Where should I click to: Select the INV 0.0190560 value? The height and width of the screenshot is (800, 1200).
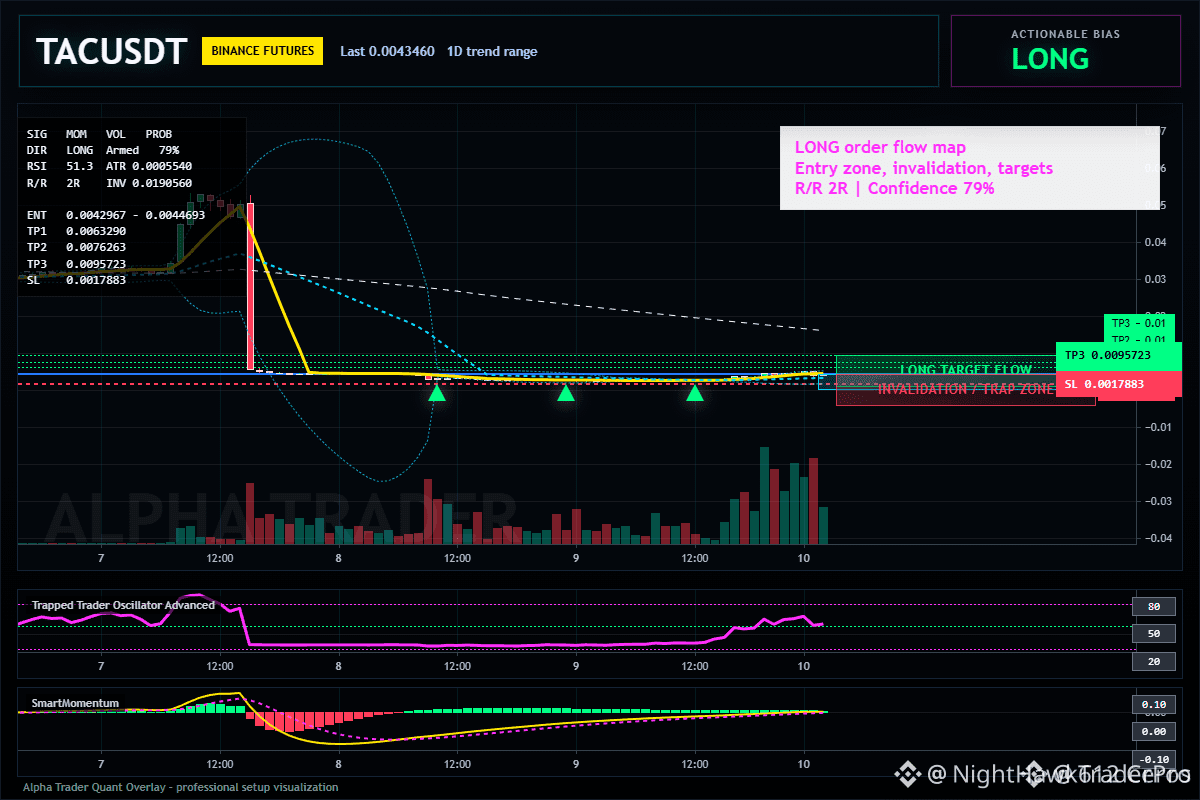point(149,184)
